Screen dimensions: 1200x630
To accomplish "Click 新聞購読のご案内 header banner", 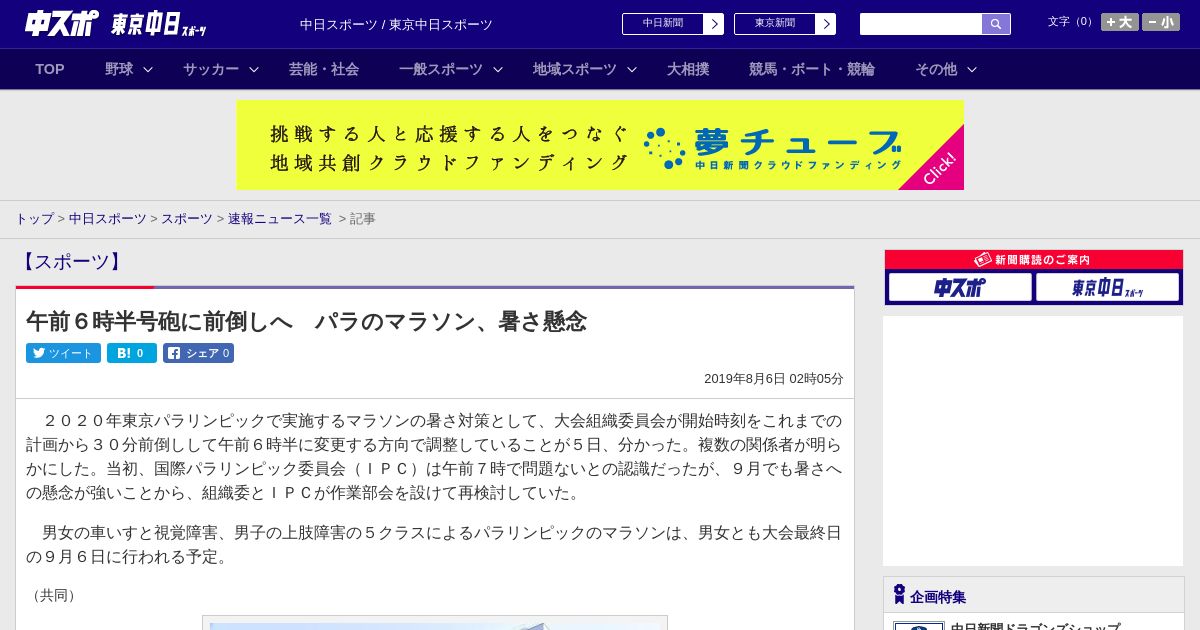I will pyautogui.click(x=1034, y=259).
